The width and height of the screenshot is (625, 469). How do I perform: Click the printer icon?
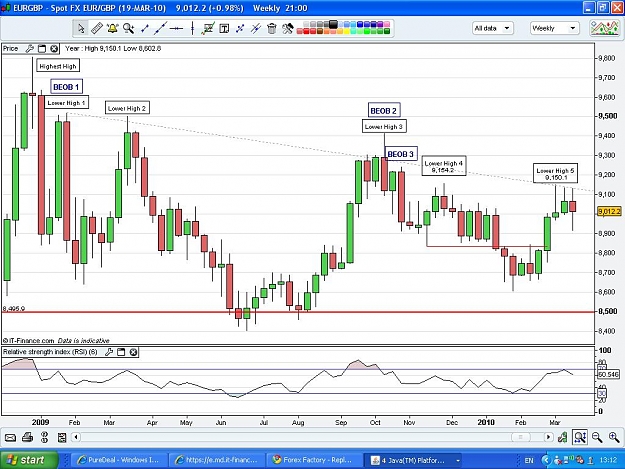(28, 438)
